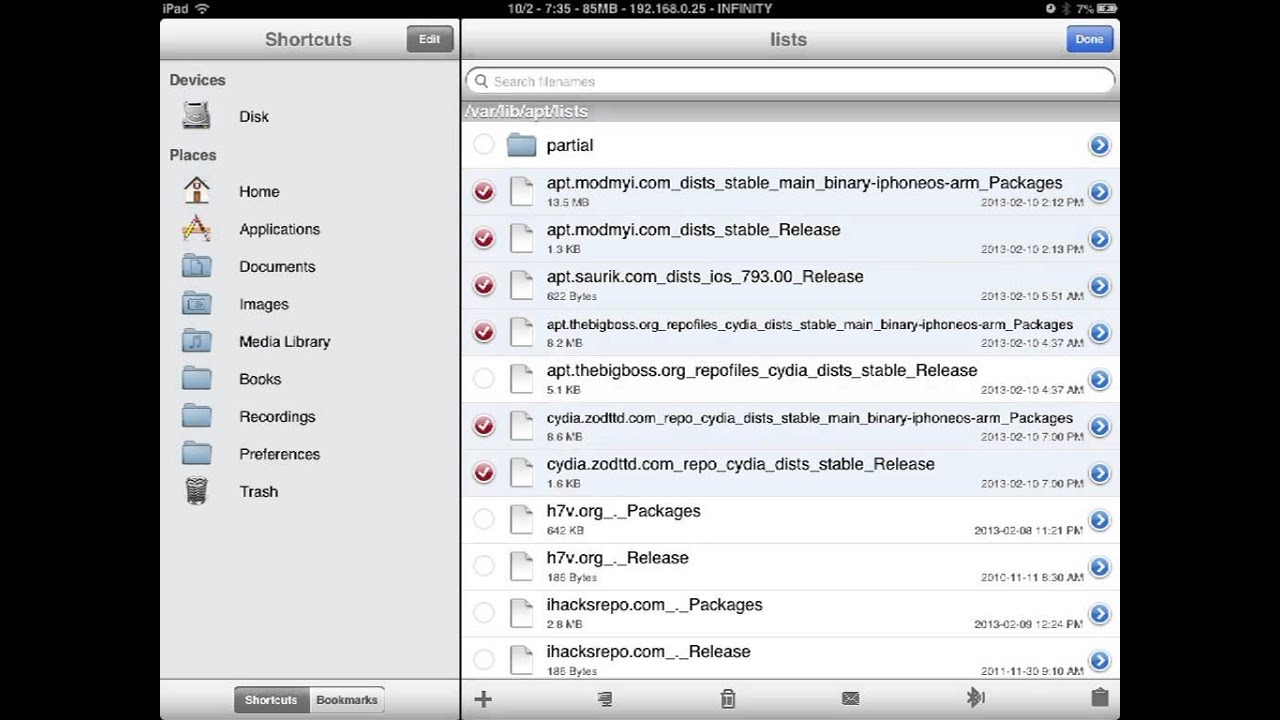Click the Edit button in Shortcuts
Viewport: 1280px width, 720px height.
(x=429, y=39)
